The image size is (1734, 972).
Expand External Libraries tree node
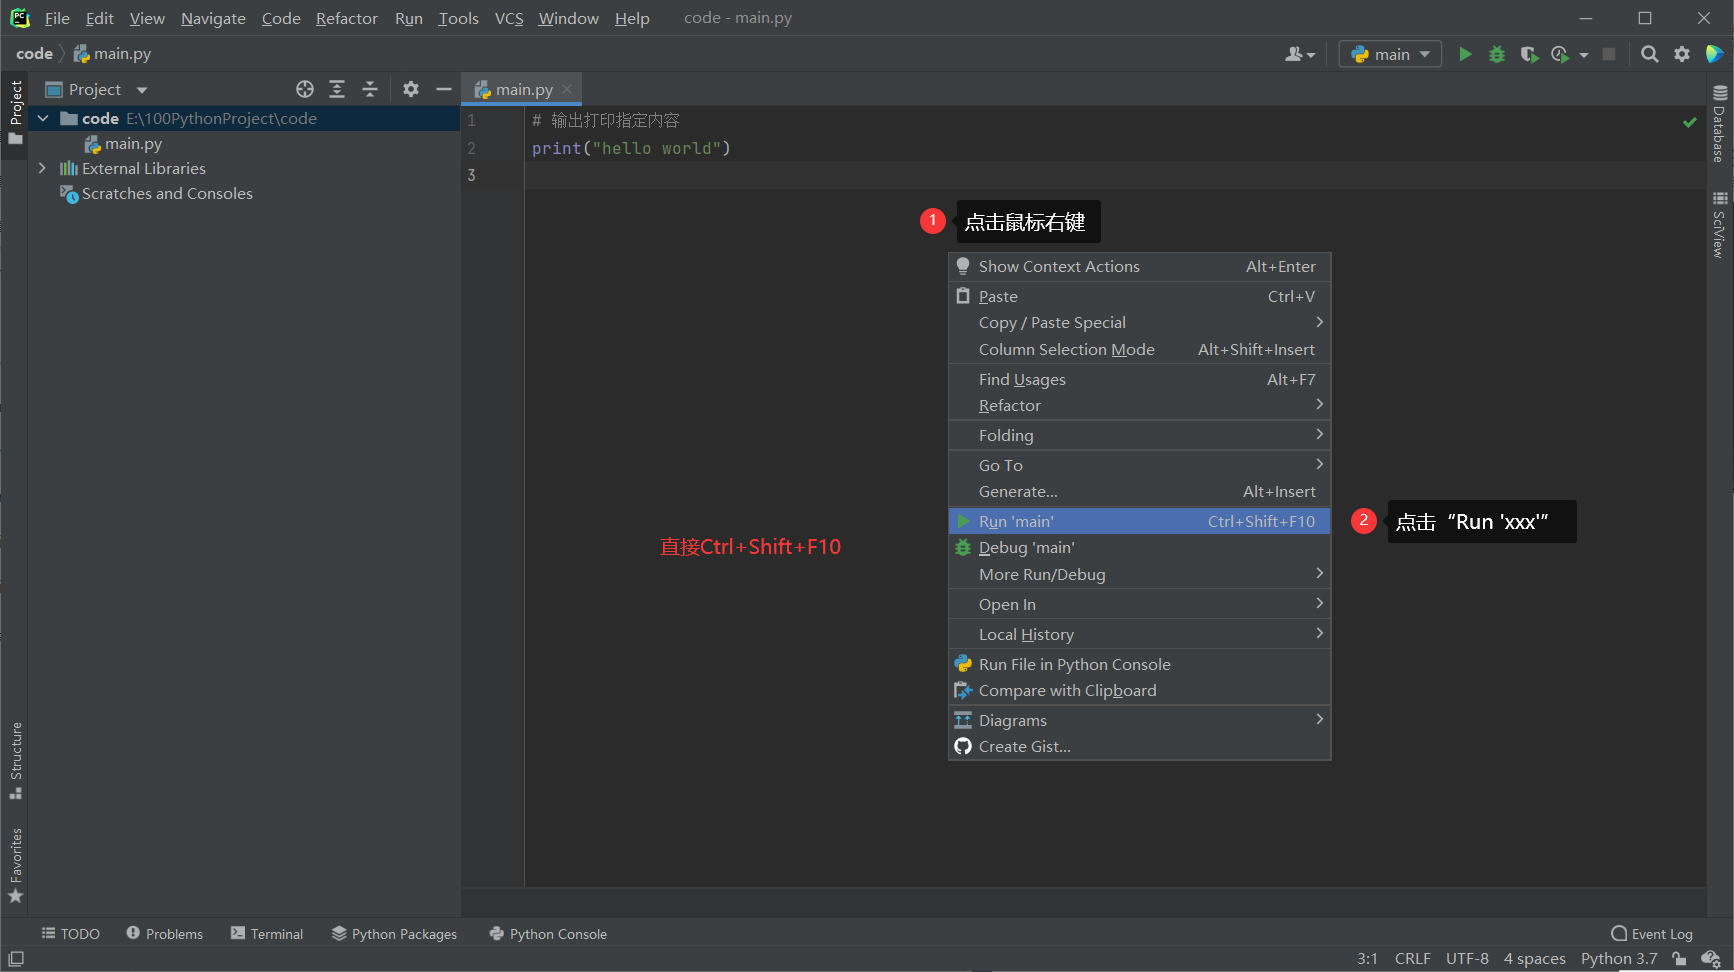(42, 168)
